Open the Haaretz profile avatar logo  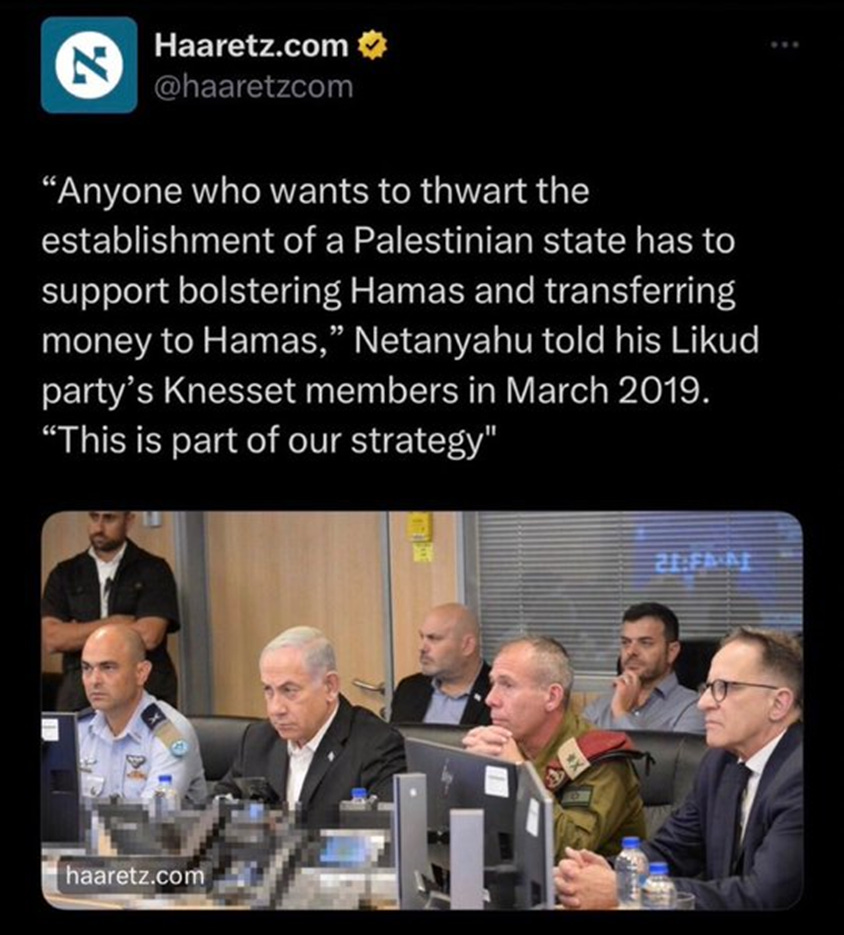click(89, 65)
